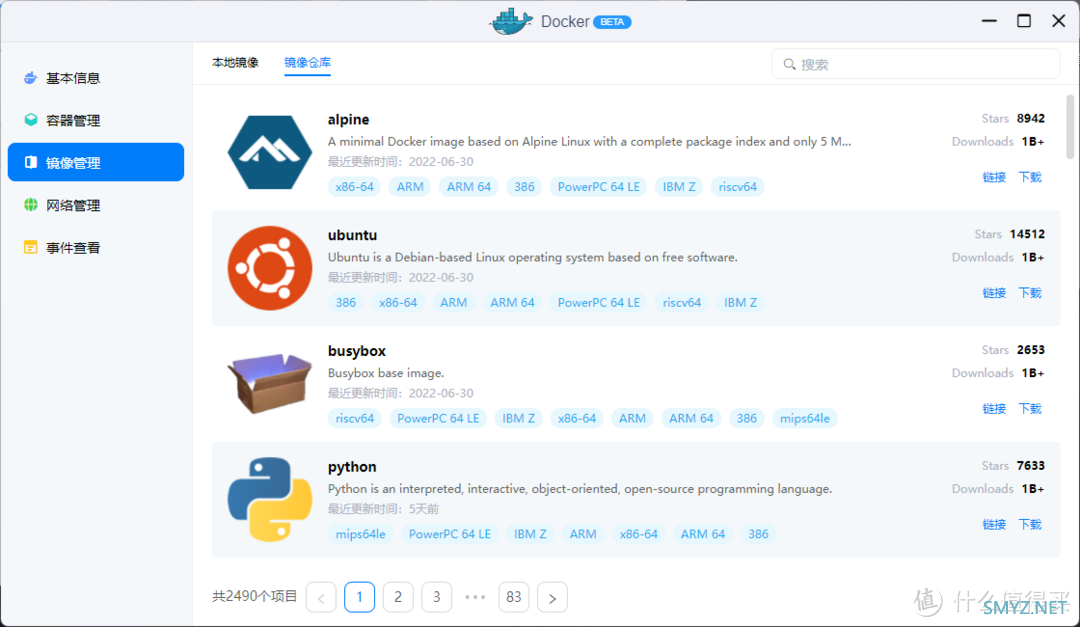The height and width of the screenshot is (627, 1080).
Task: Click the python image logo
Action: [x=270, y=500]
